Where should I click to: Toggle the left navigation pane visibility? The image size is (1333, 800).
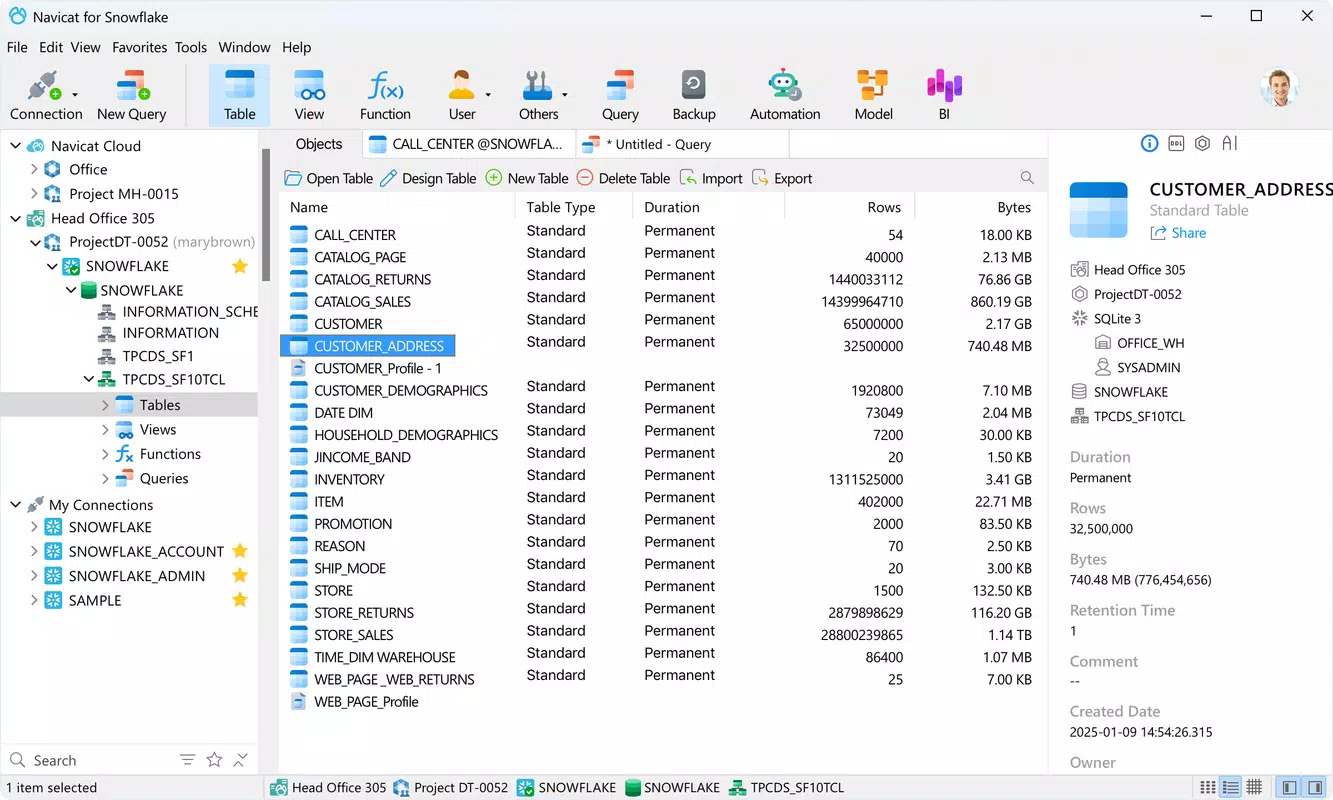point(1290,787)
